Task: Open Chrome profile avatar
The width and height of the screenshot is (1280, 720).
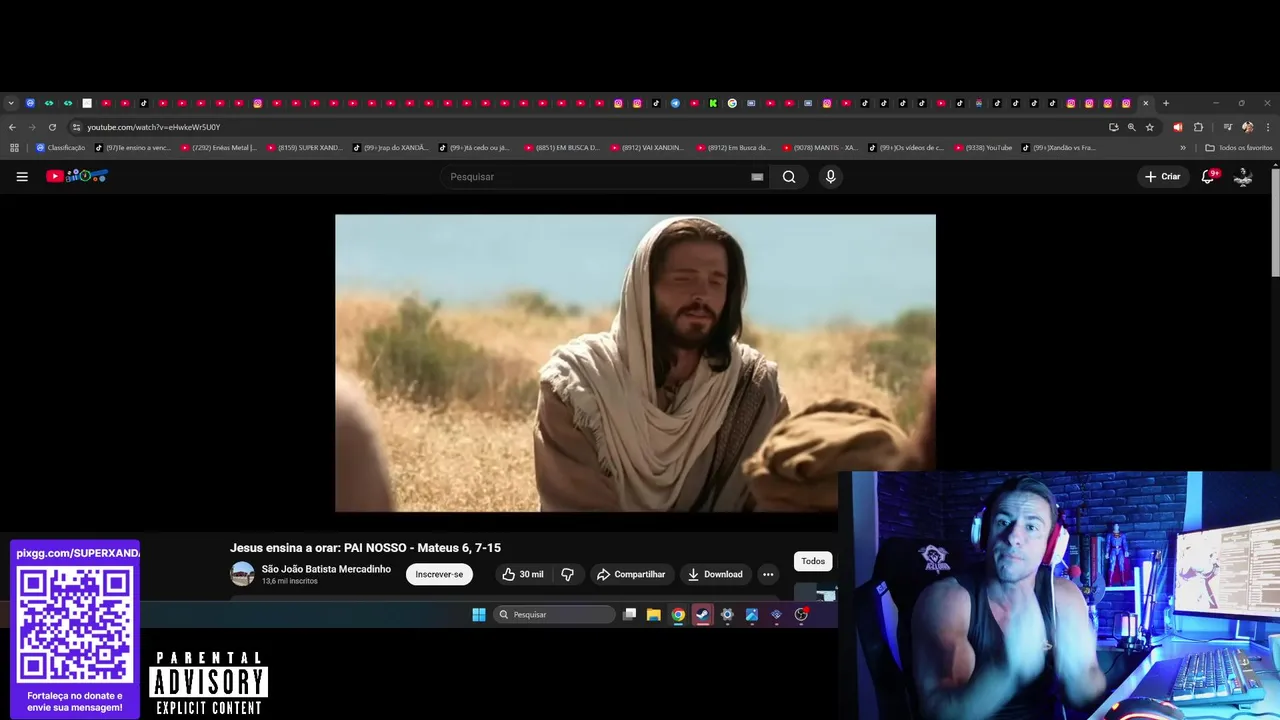Action: [x=1247, y=127]
